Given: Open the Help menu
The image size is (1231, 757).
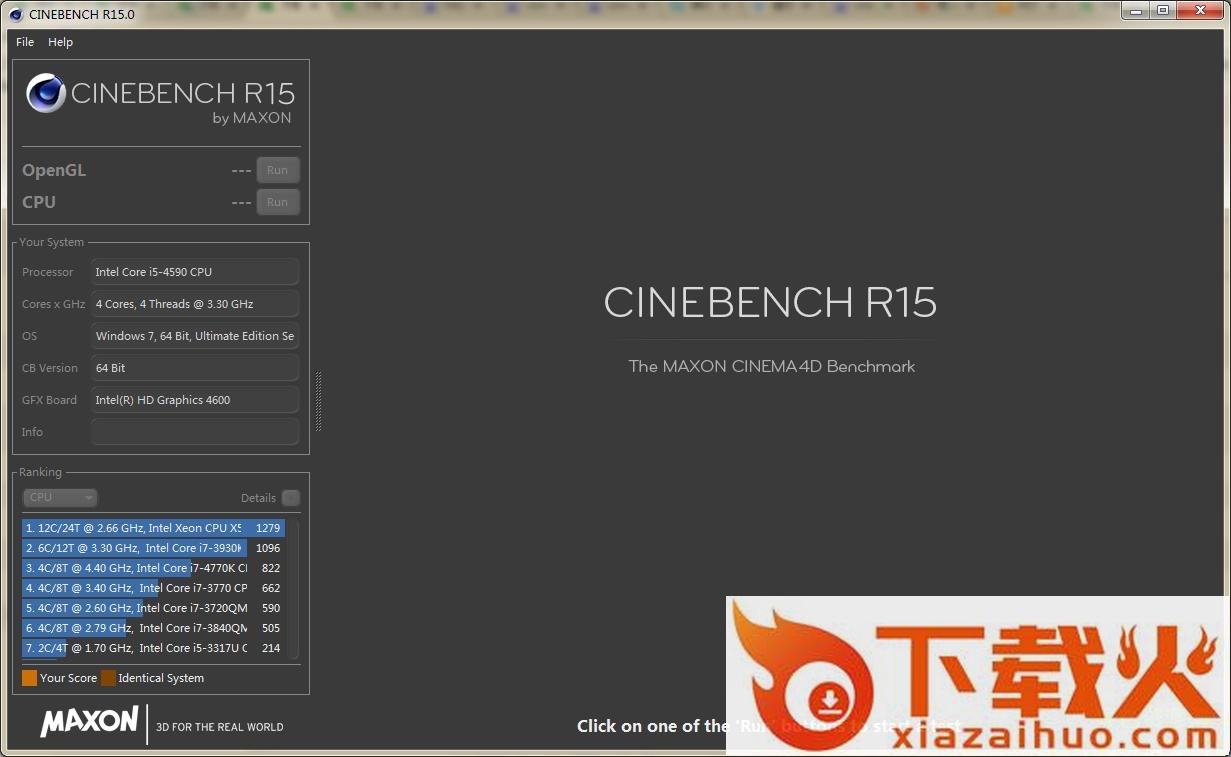Looking at the screenshot, I should click(60, 42).
